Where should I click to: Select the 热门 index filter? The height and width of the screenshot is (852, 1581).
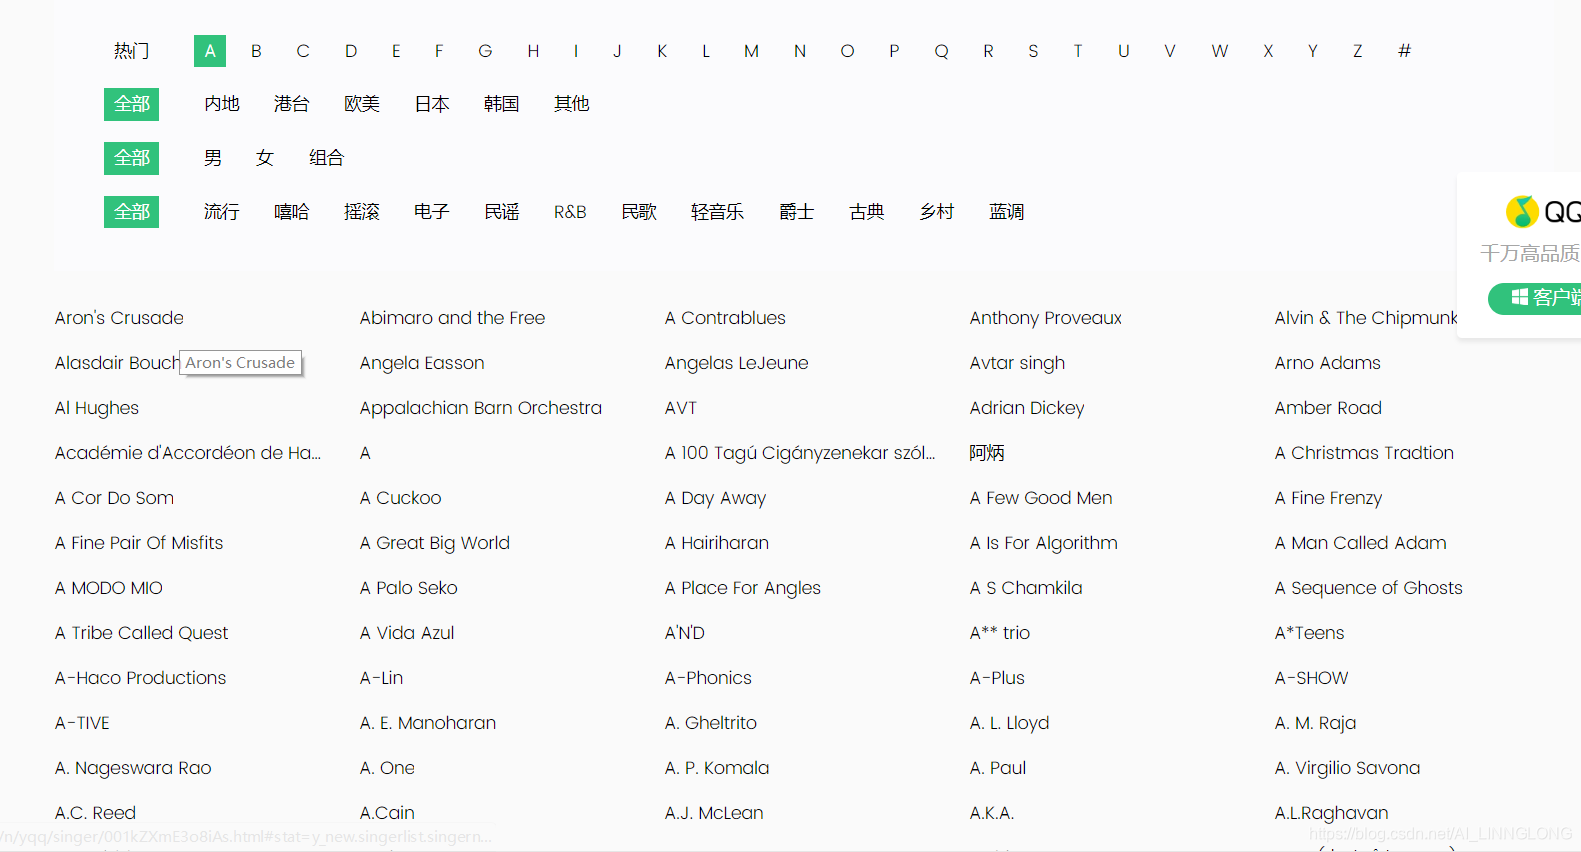pyautogui.click(x=131, y=51)
